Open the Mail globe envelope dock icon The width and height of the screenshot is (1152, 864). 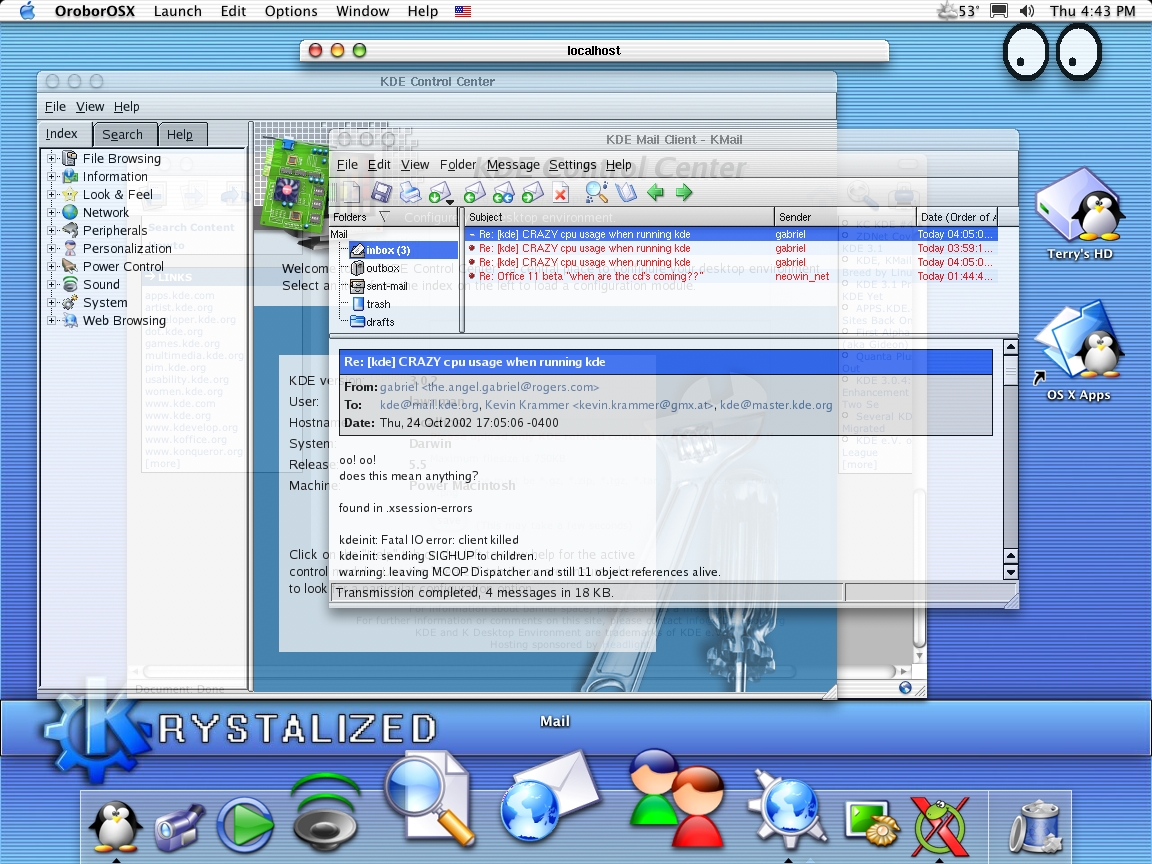(549, 797)
